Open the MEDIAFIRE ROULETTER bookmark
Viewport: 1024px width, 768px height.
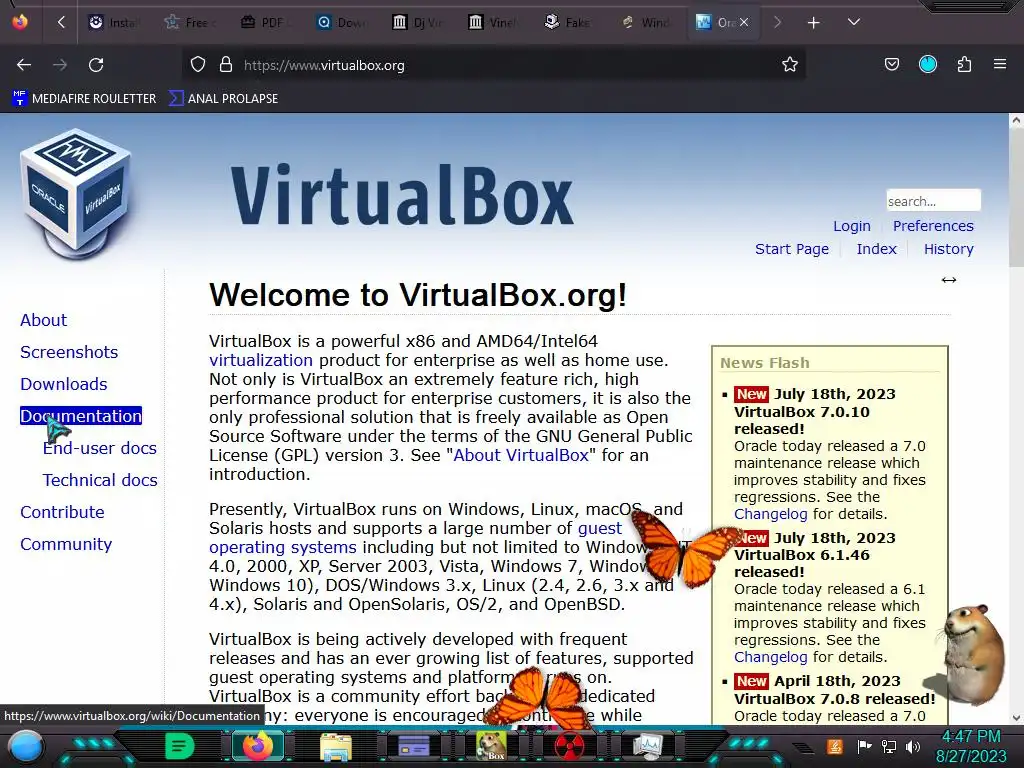tap(84, 99)
